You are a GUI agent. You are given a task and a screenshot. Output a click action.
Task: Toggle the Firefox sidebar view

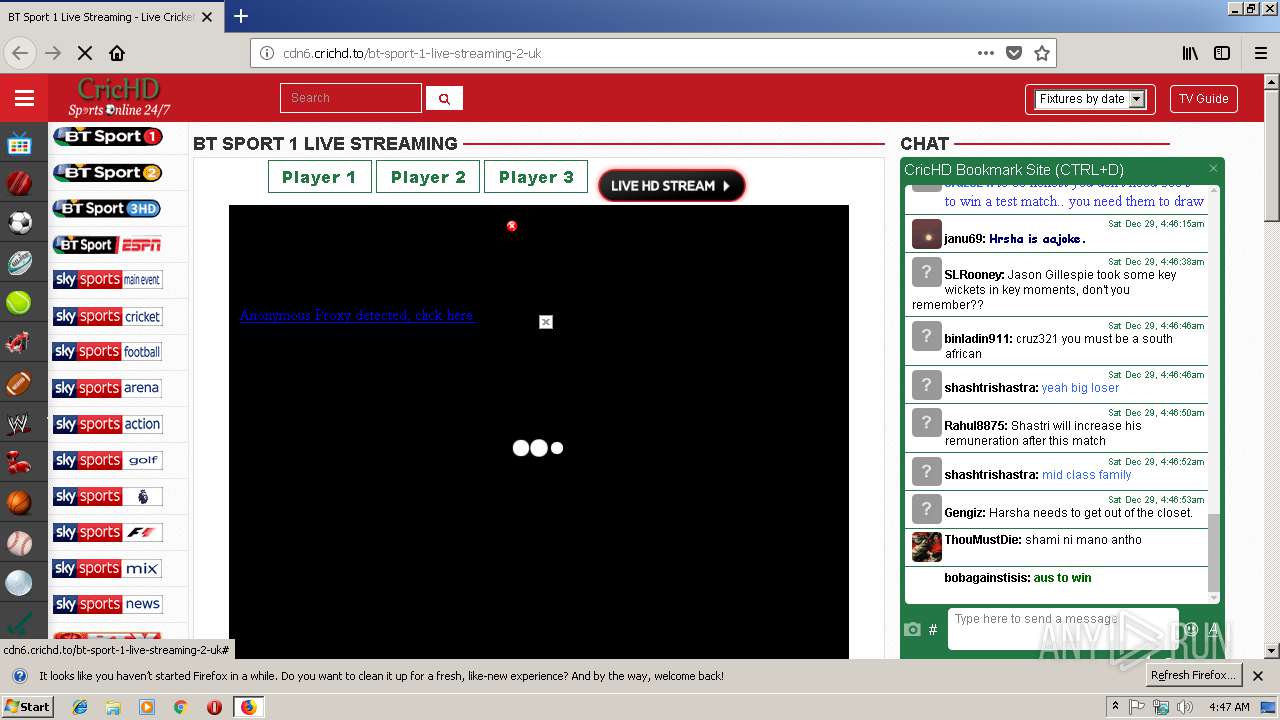[x=1222, y=53]
